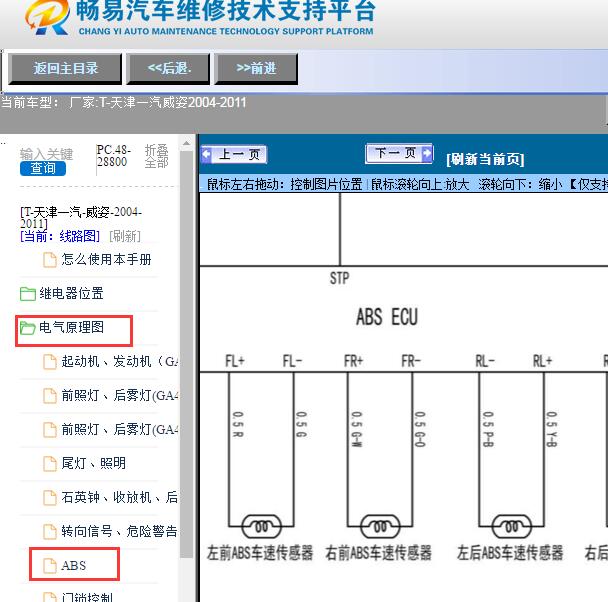Click the [刷新当前页] refresh link

tap(485, 159)
